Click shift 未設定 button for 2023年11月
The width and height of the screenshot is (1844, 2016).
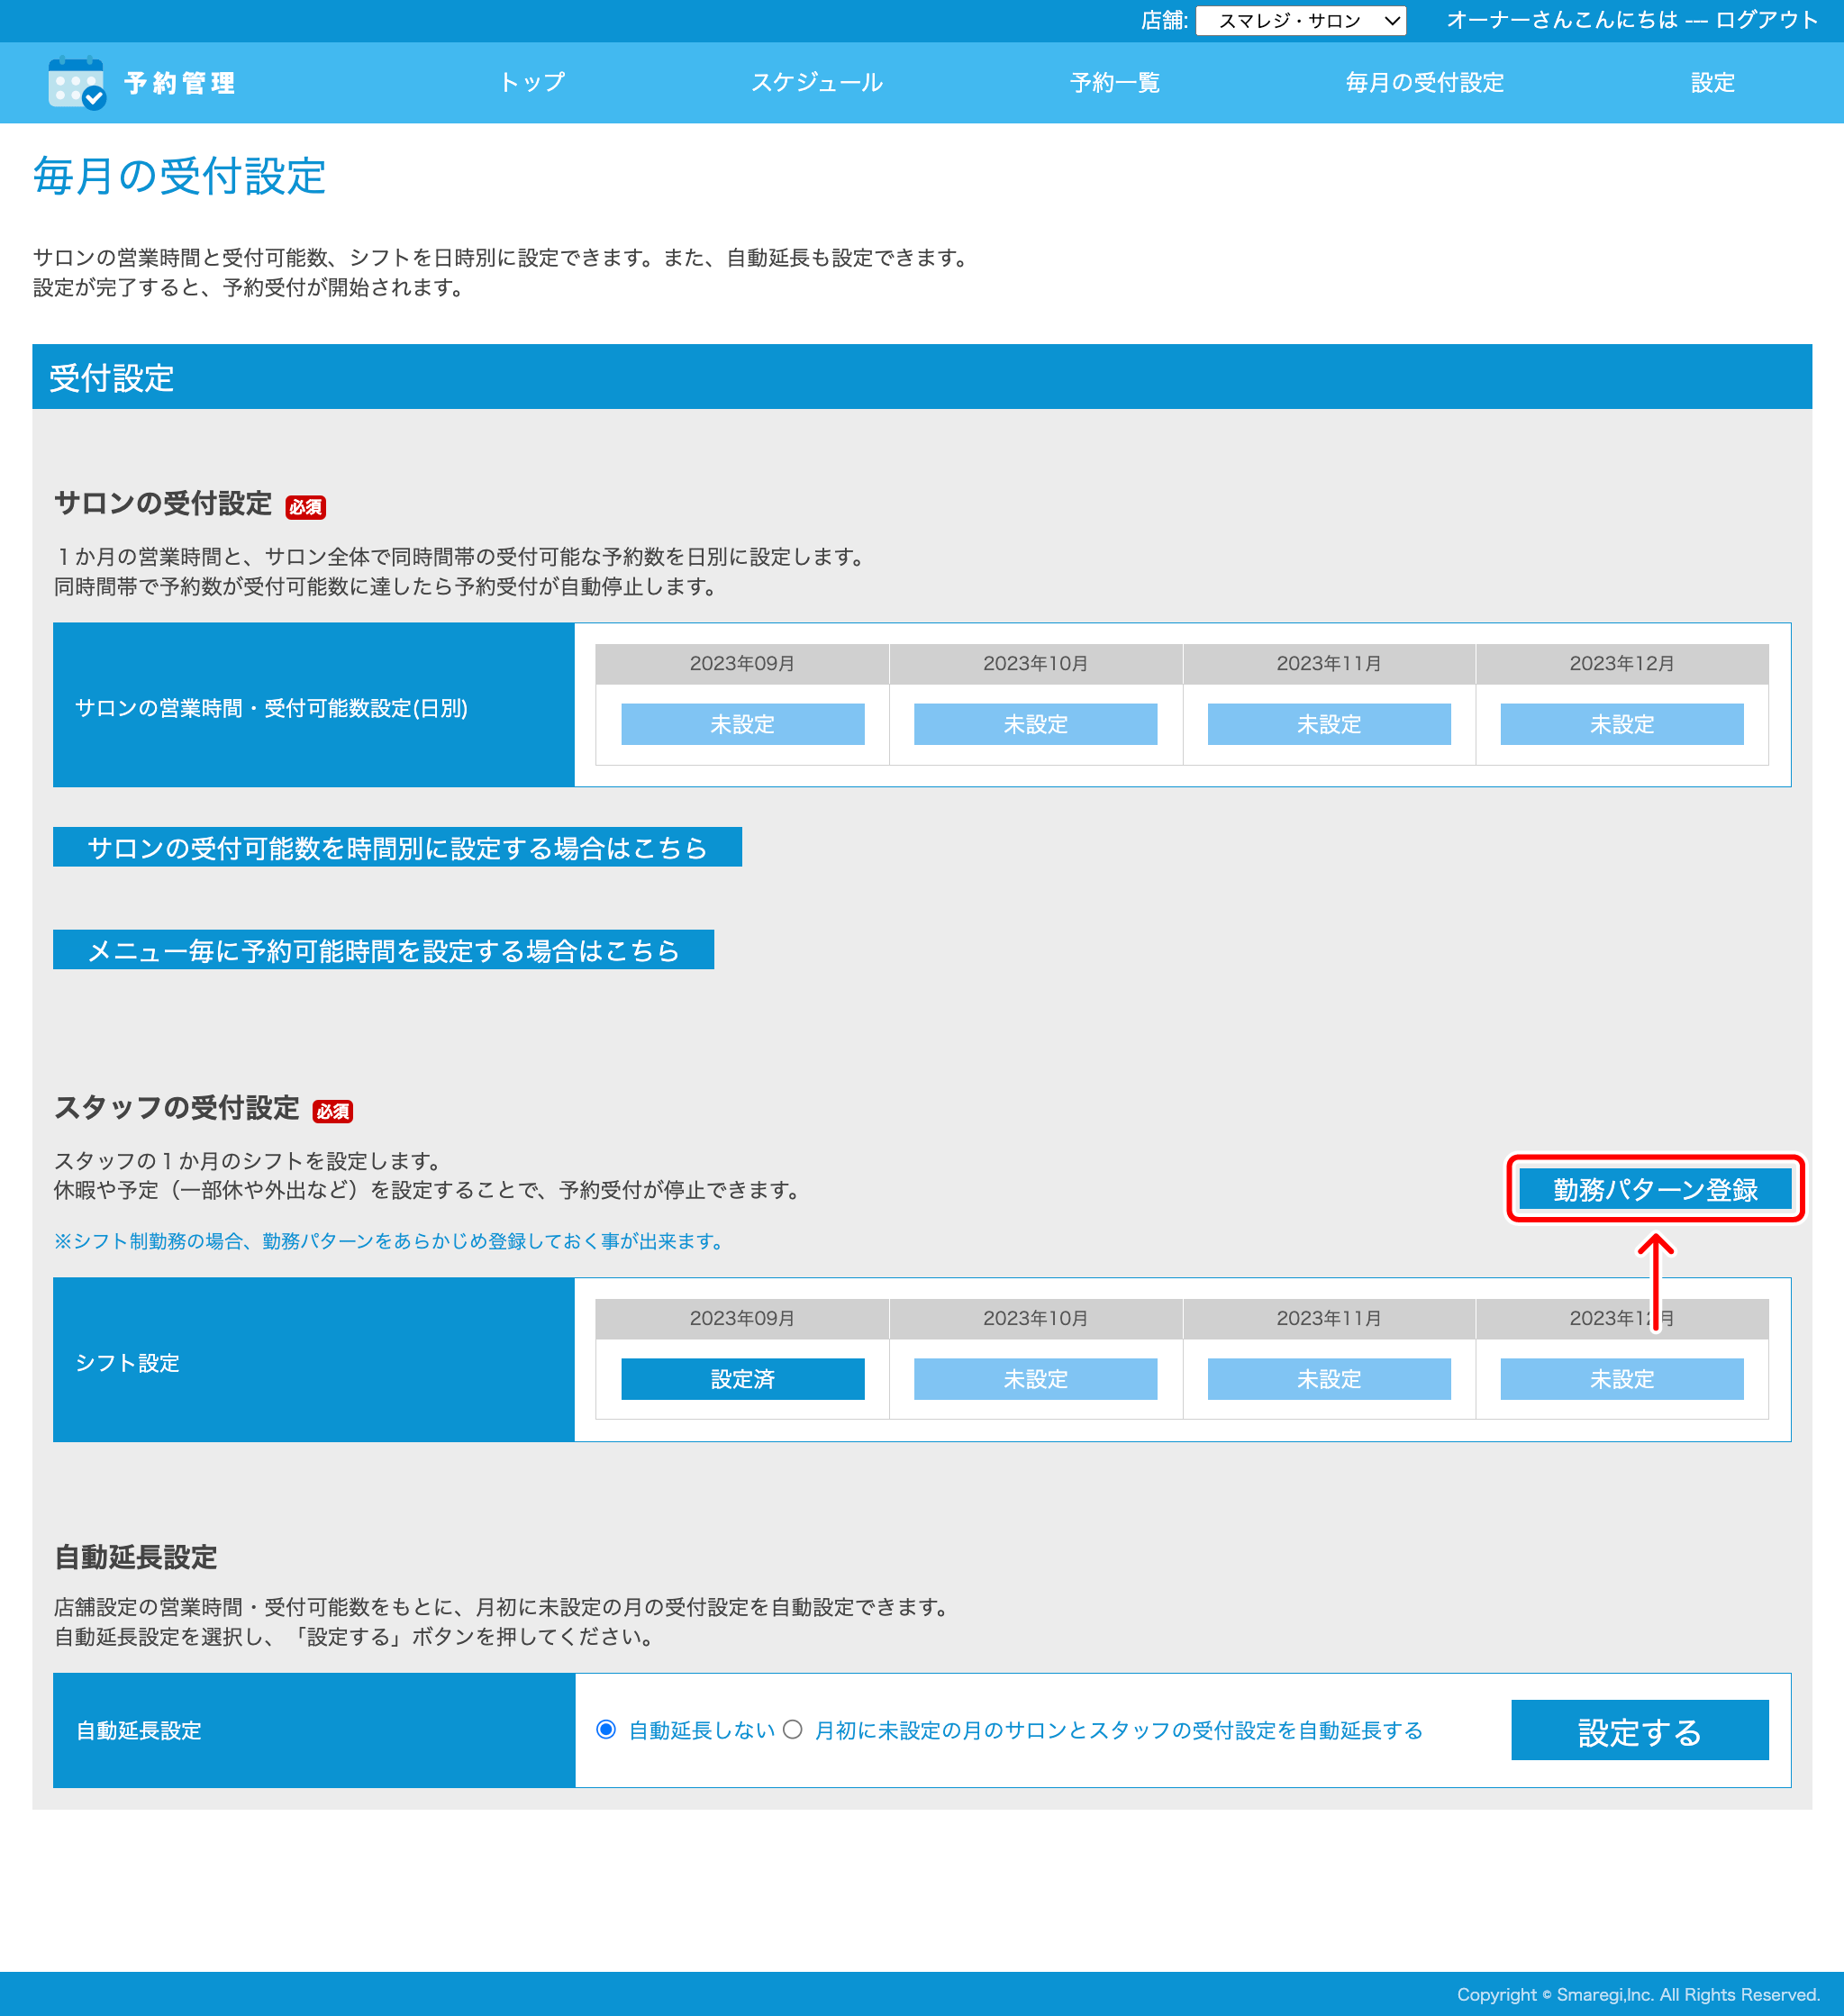point(1328,1379)
